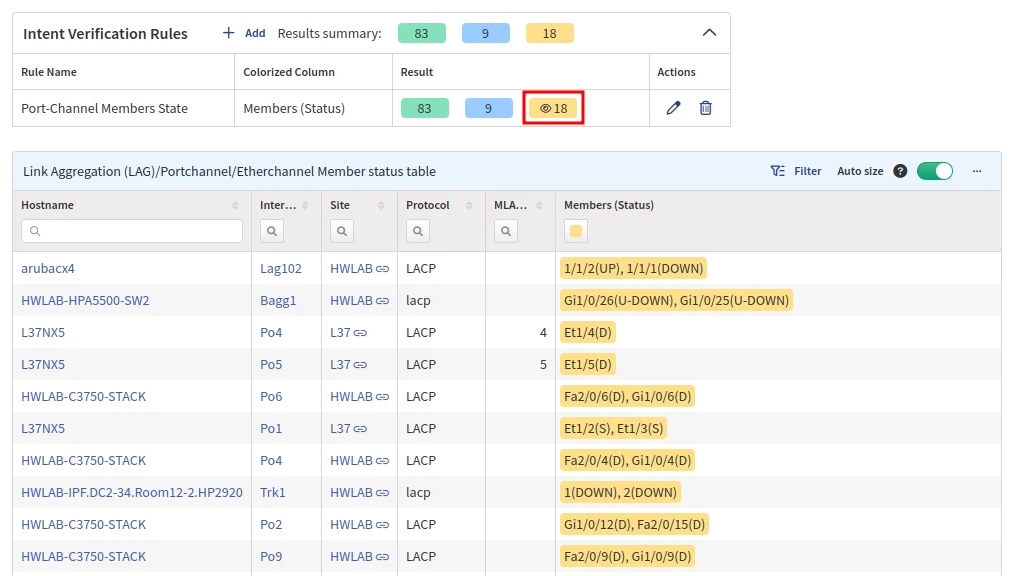
Task: Click the pencil edit rule icon
Action: [673, 108]
